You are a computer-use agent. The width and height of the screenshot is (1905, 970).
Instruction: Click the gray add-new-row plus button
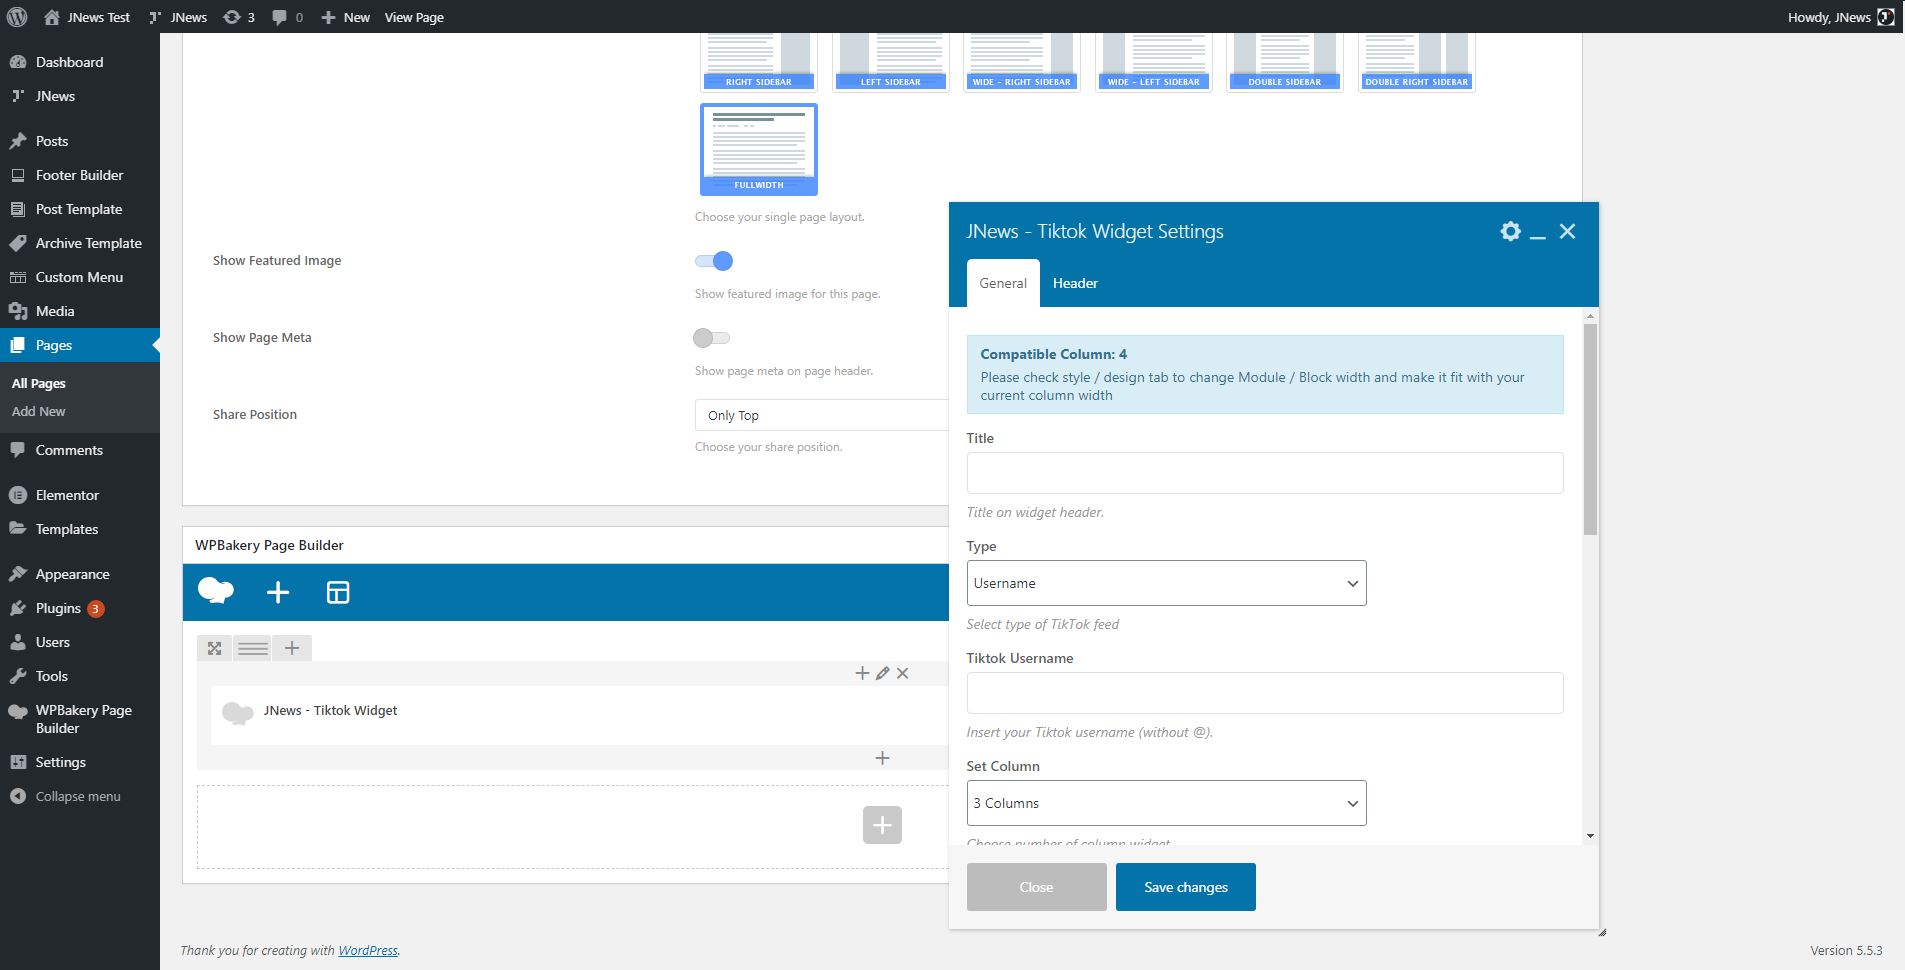point(882,825)
